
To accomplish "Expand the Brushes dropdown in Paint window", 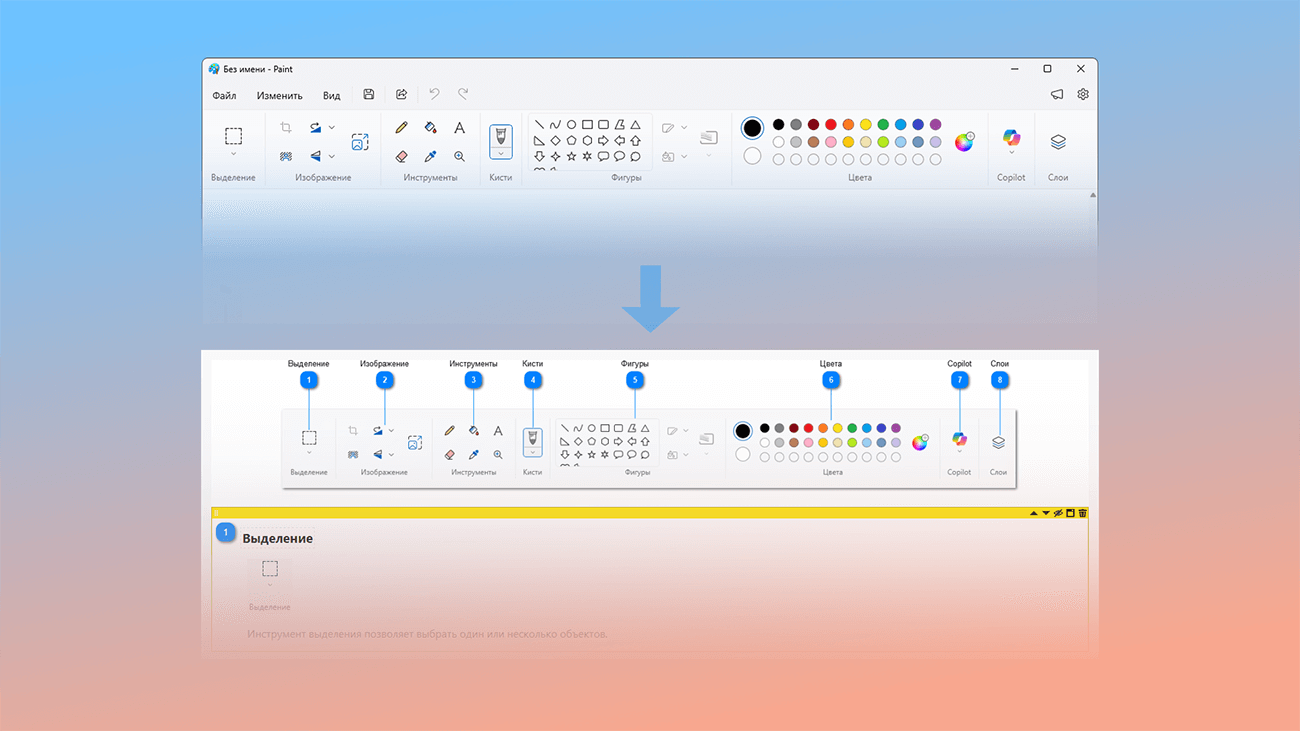I will point(501,154).
